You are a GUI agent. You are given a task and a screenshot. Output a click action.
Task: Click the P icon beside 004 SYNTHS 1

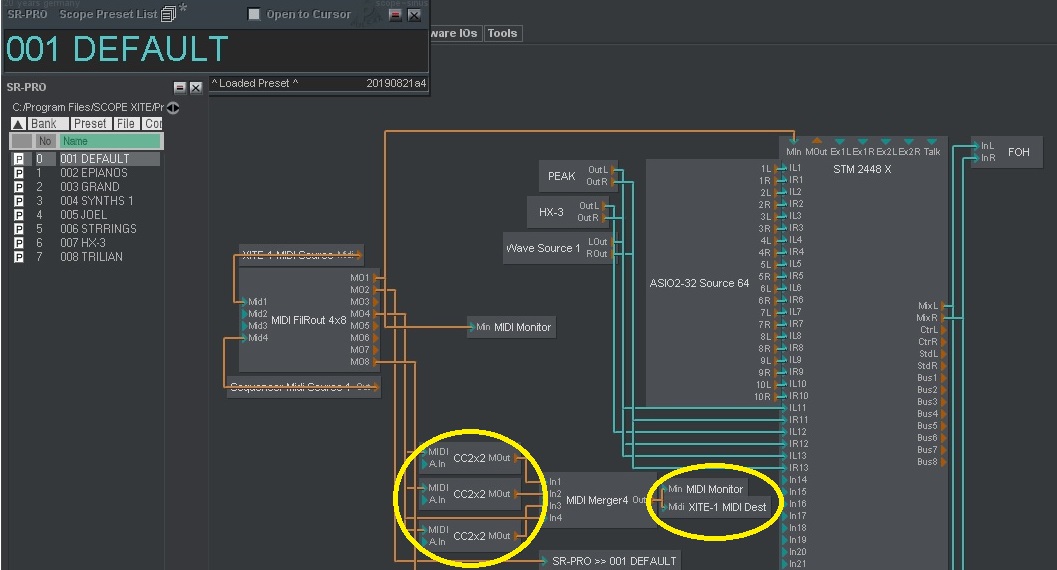[18, 201]
